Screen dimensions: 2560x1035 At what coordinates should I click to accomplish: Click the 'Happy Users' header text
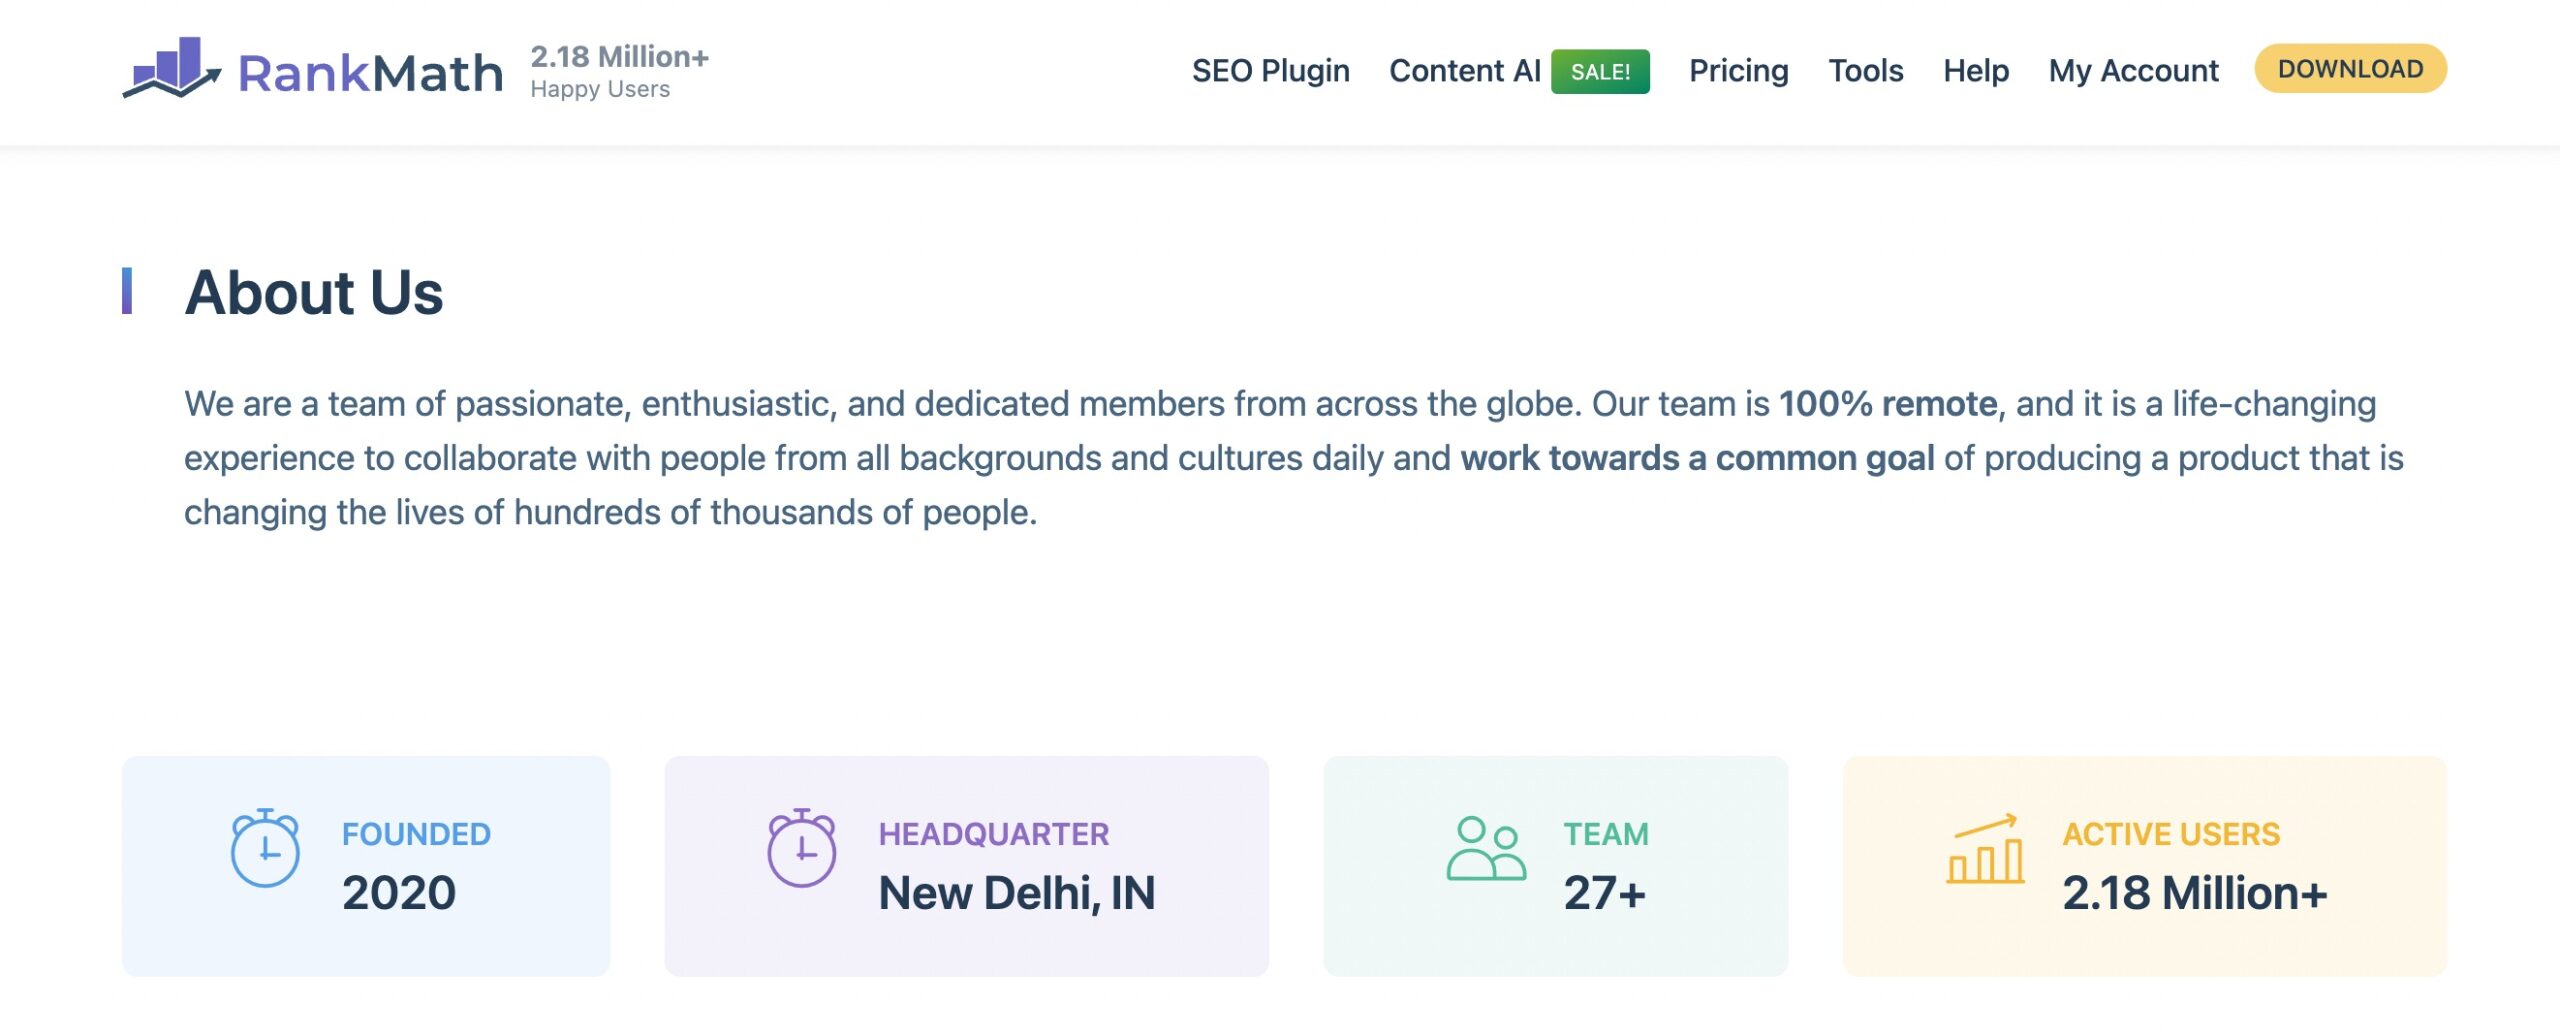(600, 89)
